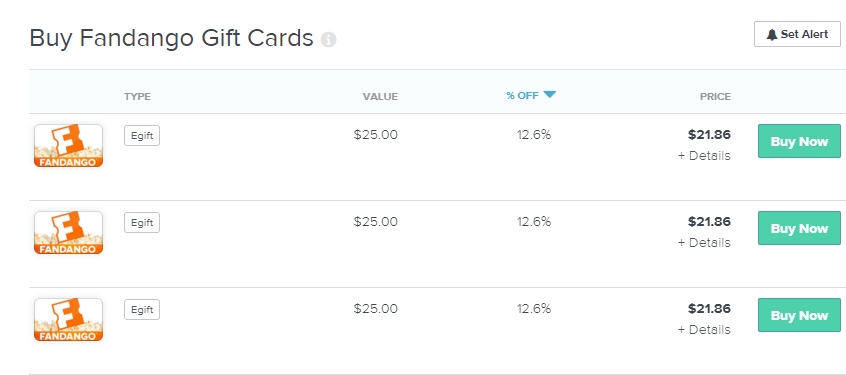Open the second Fandango card thumbnail
This screenshot has width=846, height=375.
69,233
